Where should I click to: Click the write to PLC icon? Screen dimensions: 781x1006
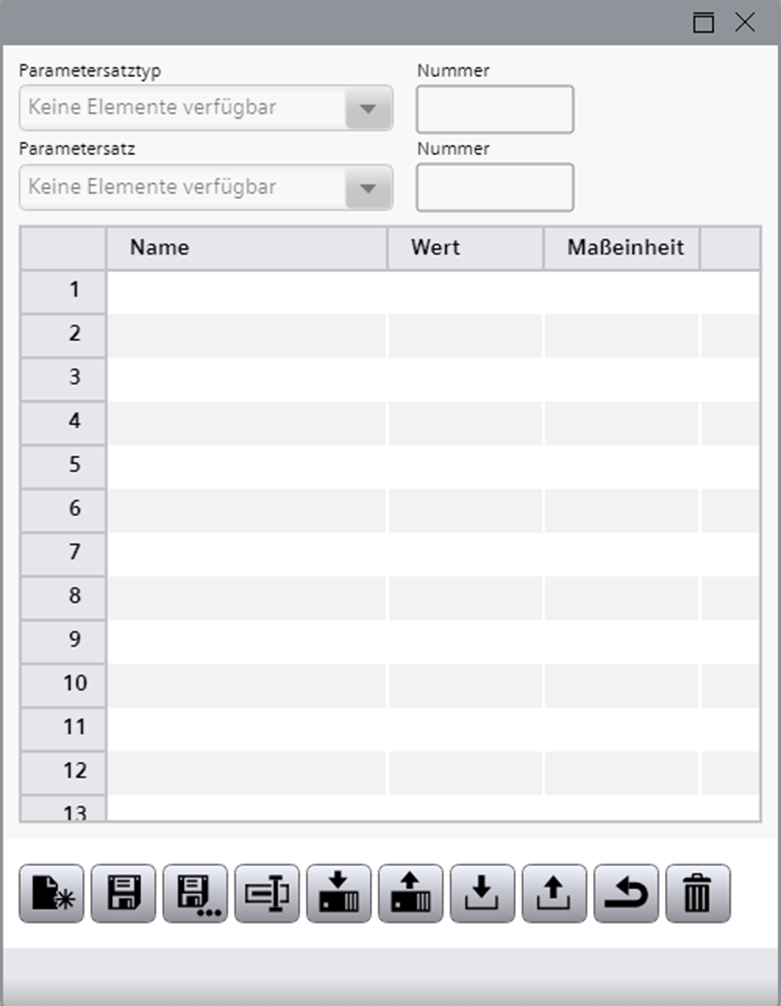[x=339, y=893]
